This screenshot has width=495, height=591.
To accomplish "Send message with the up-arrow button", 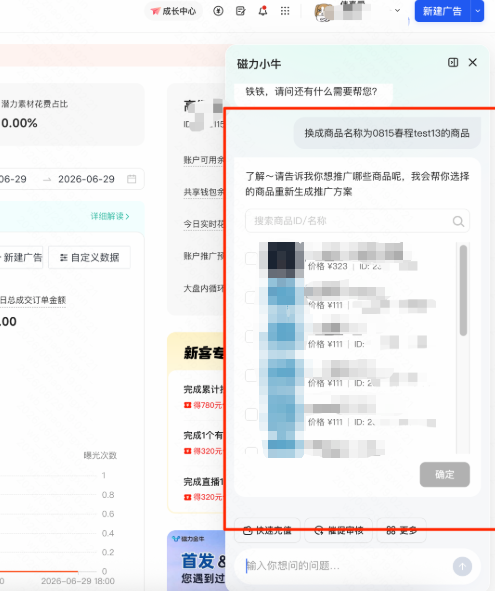I will point(462,566).
